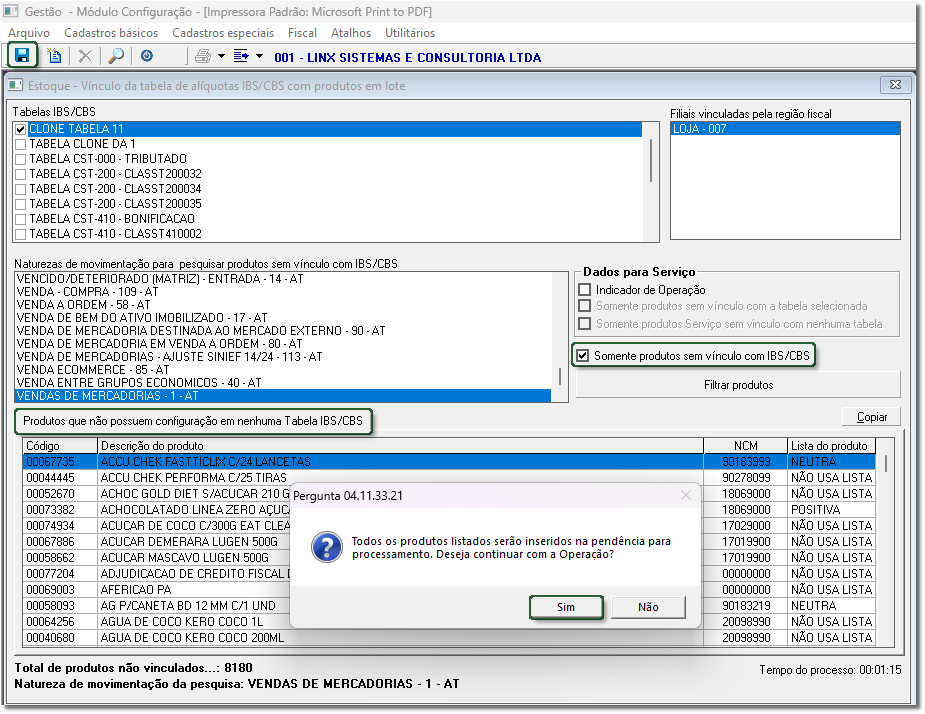This screenshot has width=925, height=714.
Task: Click the New record toolbar icon
Action: point(54,55)
